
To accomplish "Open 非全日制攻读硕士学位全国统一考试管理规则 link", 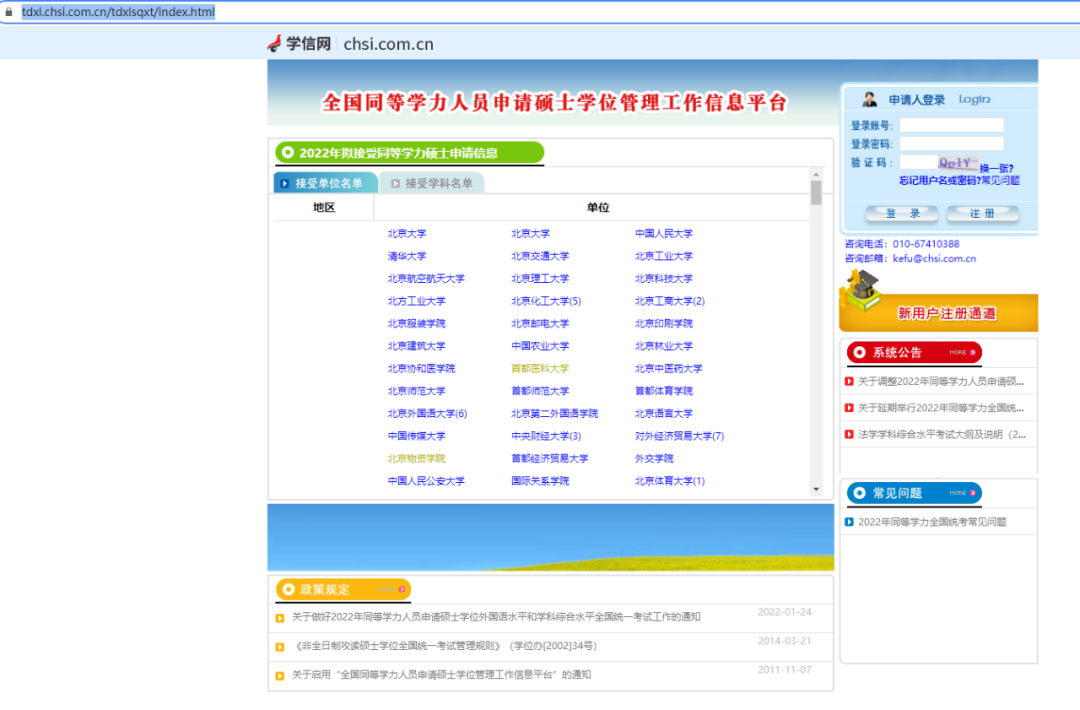I will [444, 646].
